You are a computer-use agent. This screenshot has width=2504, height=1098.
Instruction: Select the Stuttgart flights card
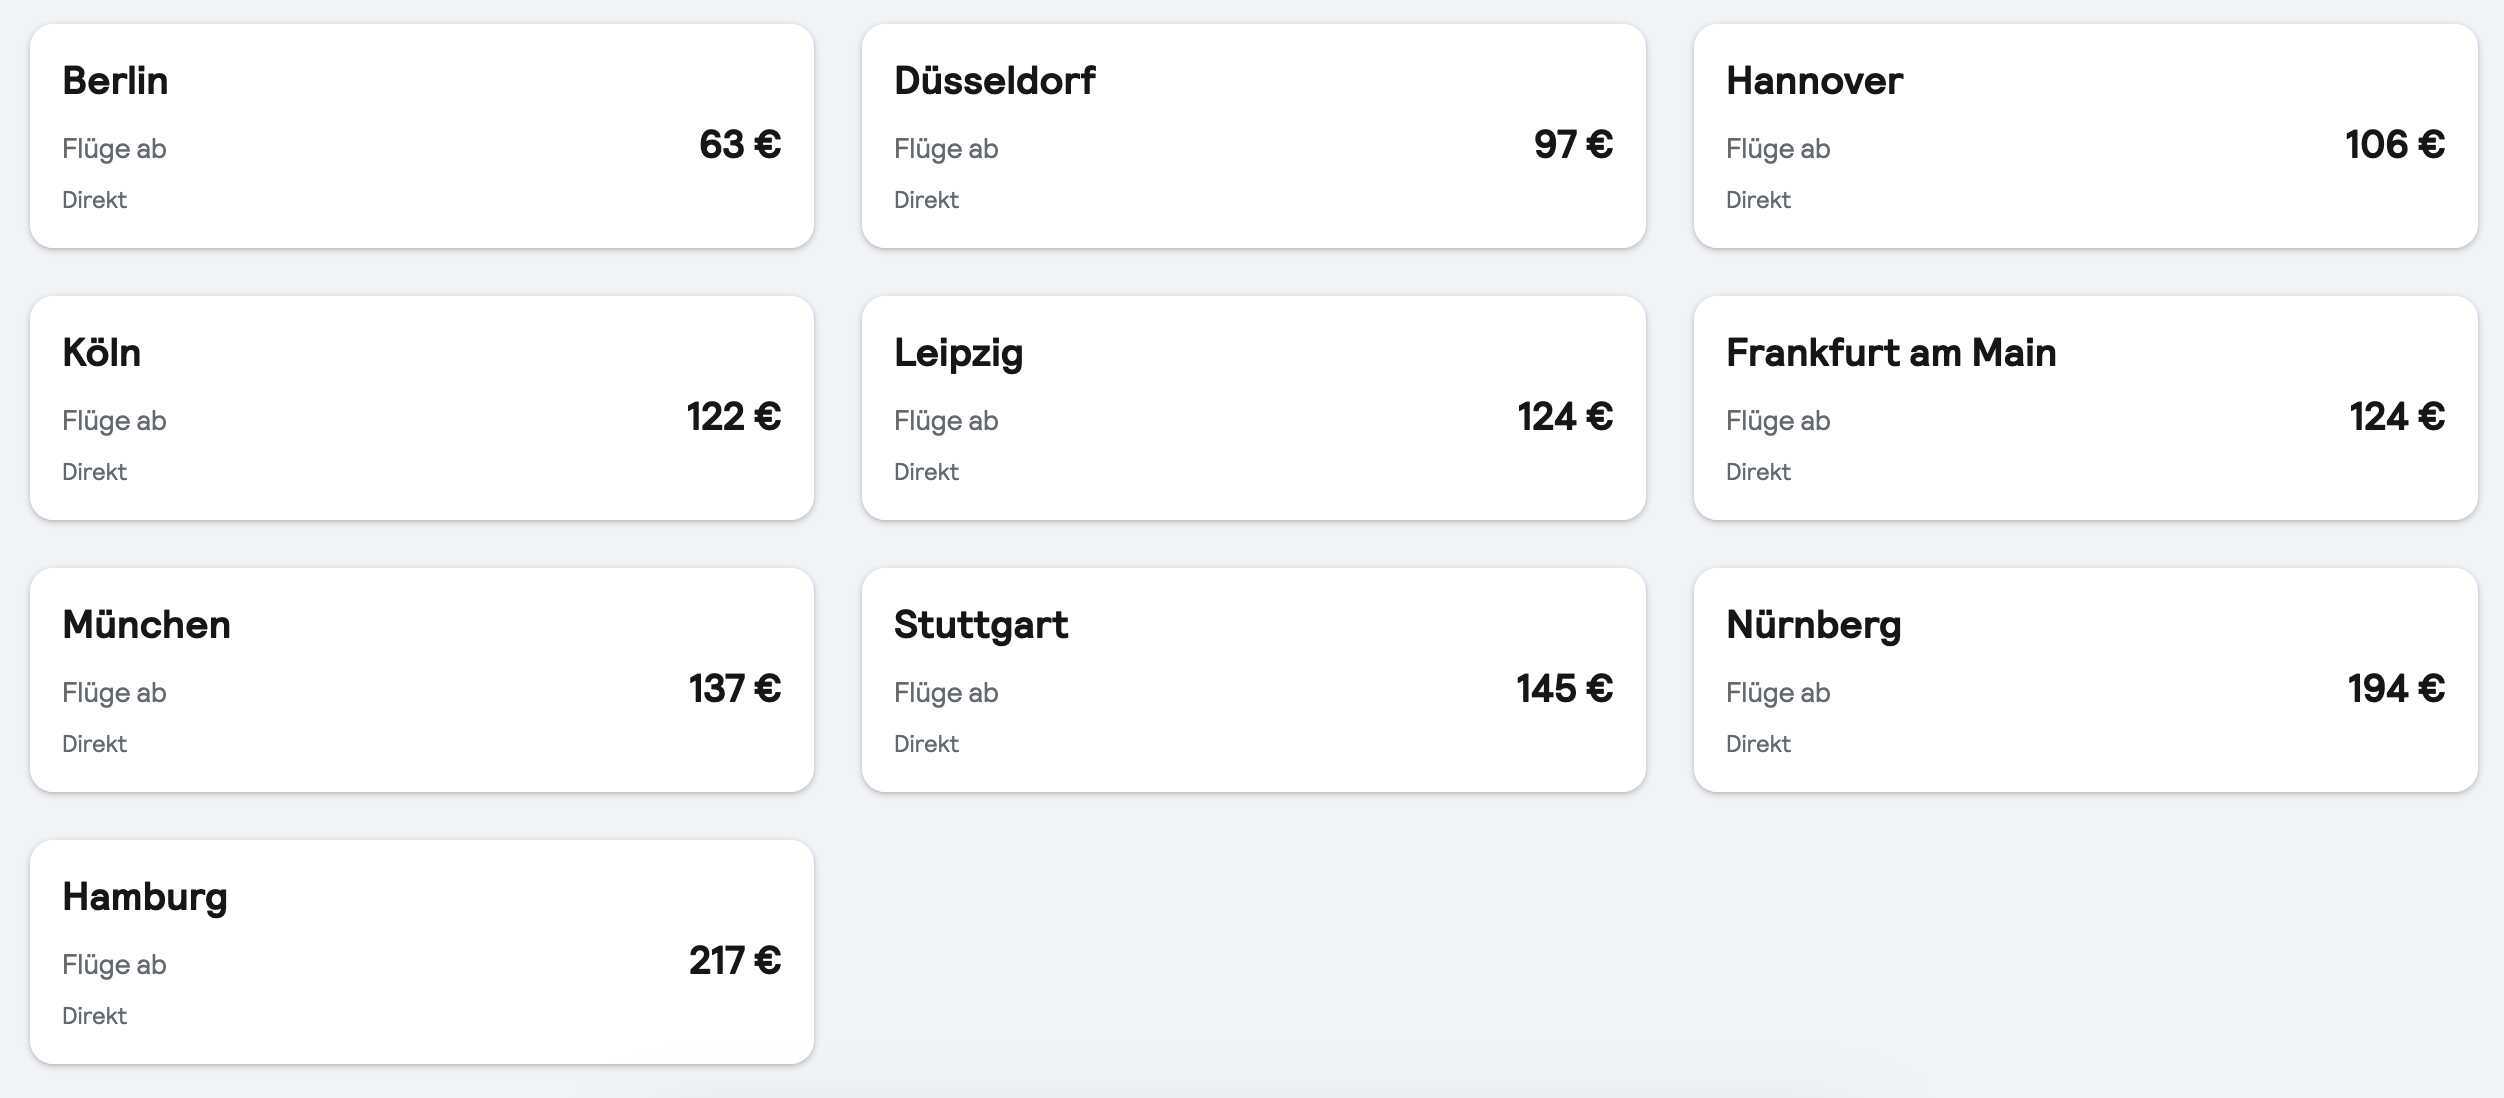pos(1253,680)
